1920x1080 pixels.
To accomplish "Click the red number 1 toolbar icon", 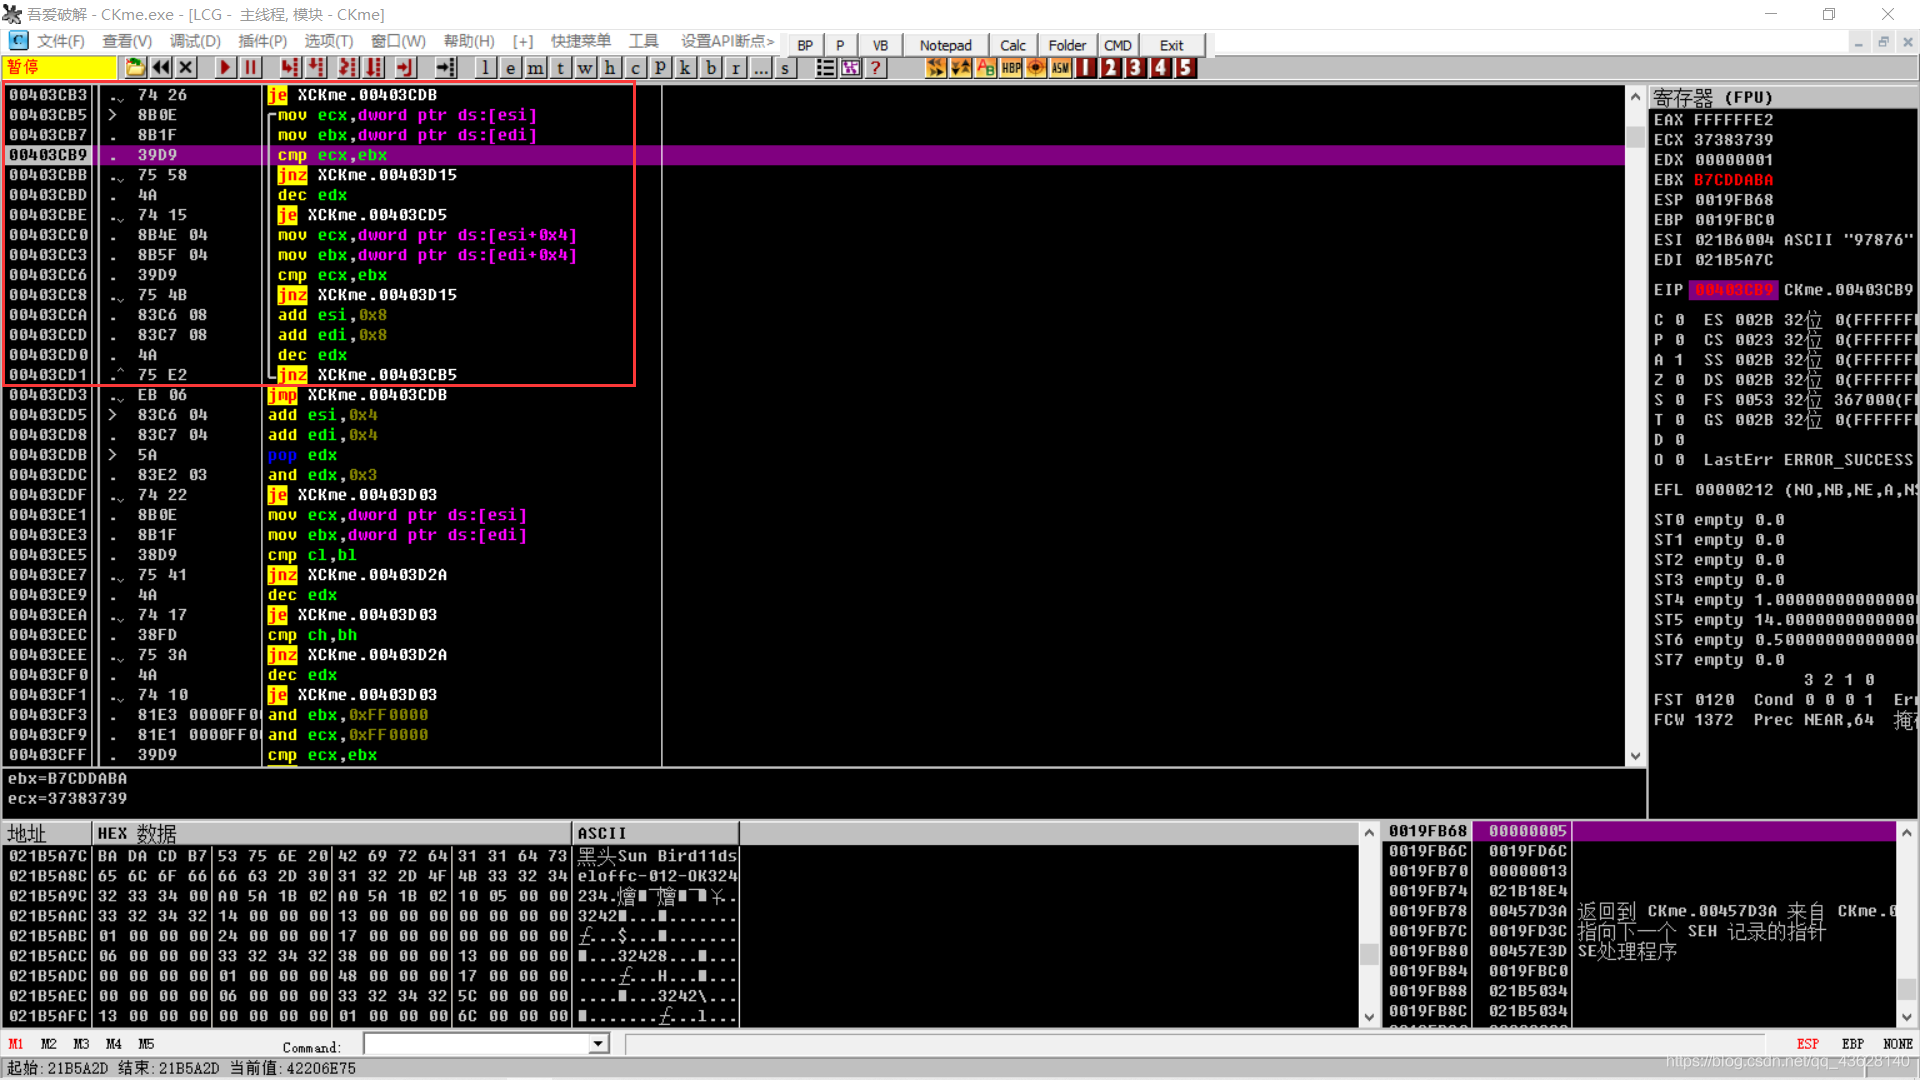I will [1086, 67].
